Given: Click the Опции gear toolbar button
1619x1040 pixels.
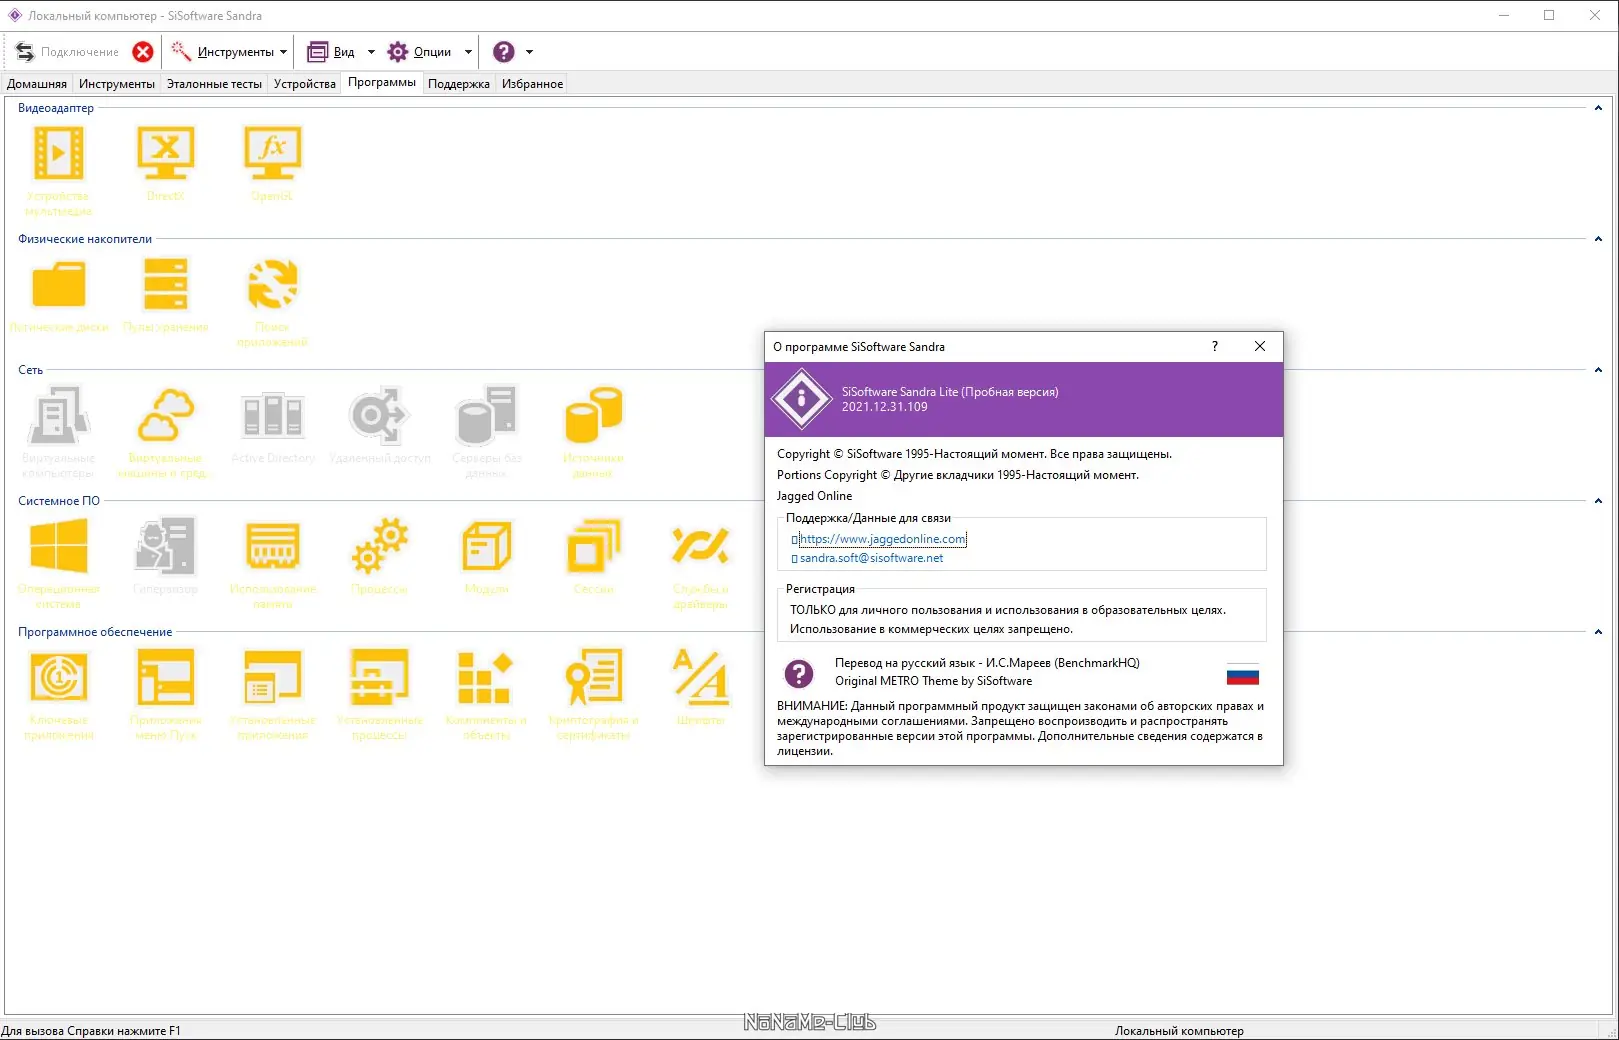Looking at the screenshot, I should (419, 52).
